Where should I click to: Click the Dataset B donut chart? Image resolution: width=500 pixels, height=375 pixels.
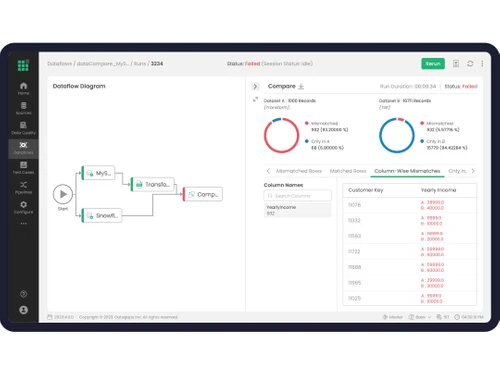[x=397, y=135]
